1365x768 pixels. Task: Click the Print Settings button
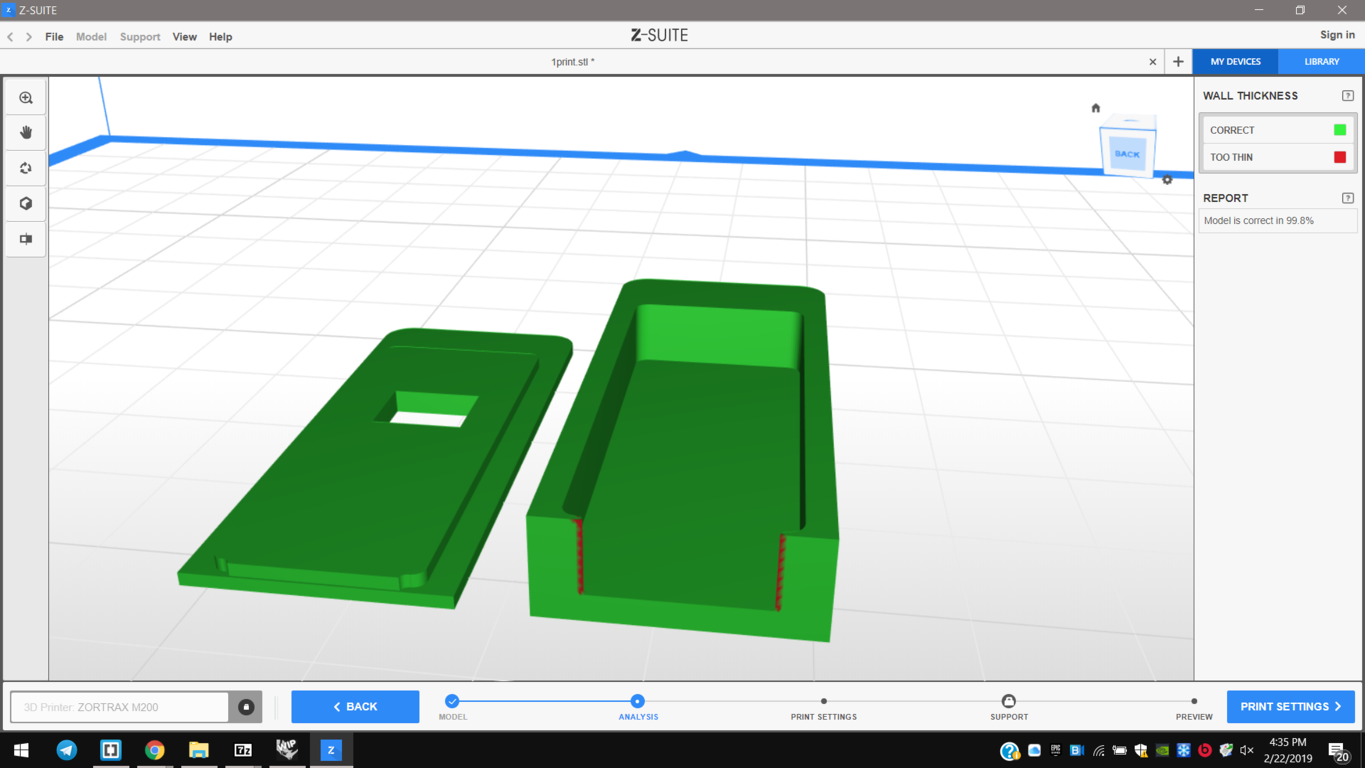1291,707
